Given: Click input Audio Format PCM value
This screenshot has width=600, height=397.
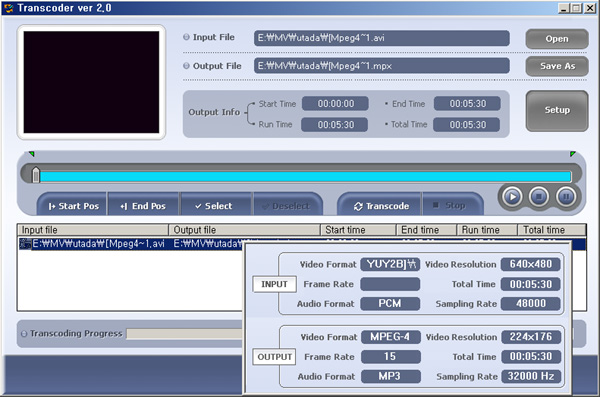Looking at the screenshot, I should click(x=390, y=304).
